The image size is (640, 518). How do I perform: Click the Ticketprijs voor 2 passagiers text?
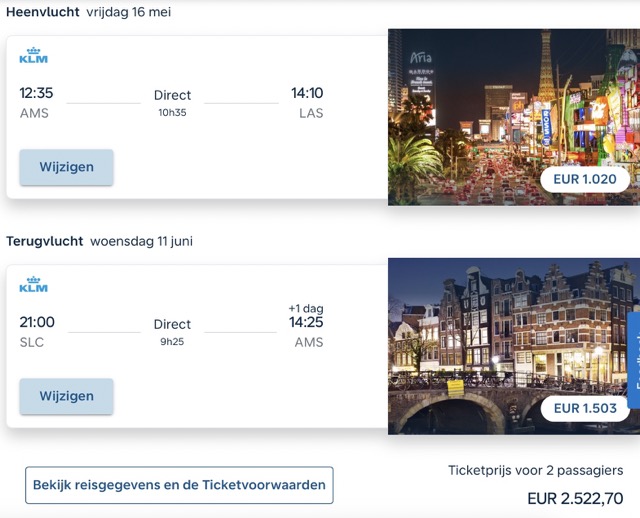click(535, 470)
